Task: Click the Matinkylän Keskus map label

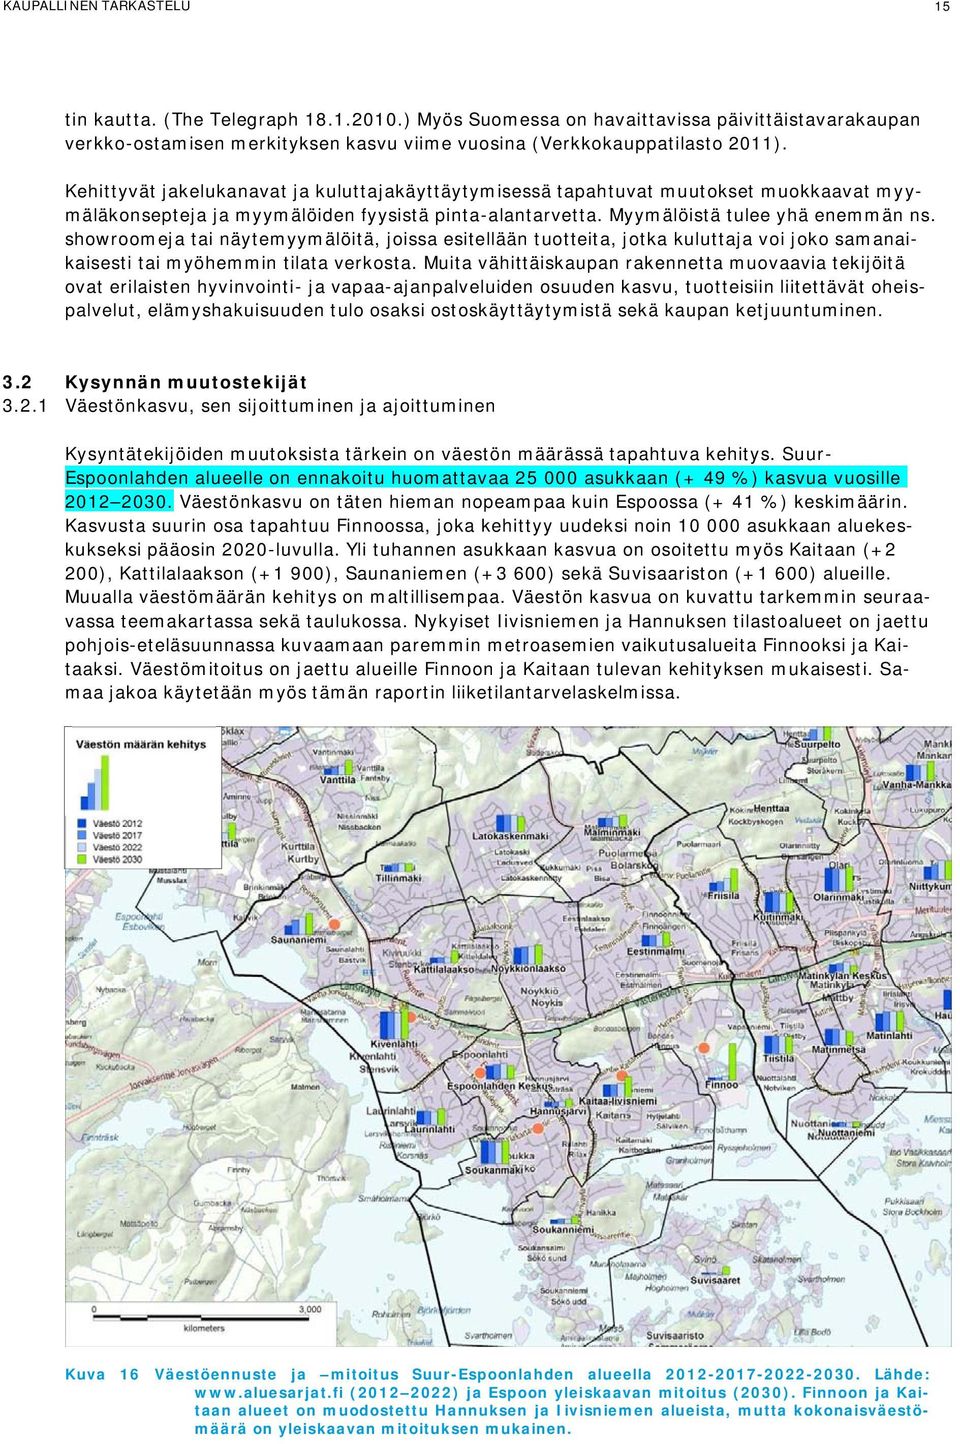Action: tap(842, 976)
